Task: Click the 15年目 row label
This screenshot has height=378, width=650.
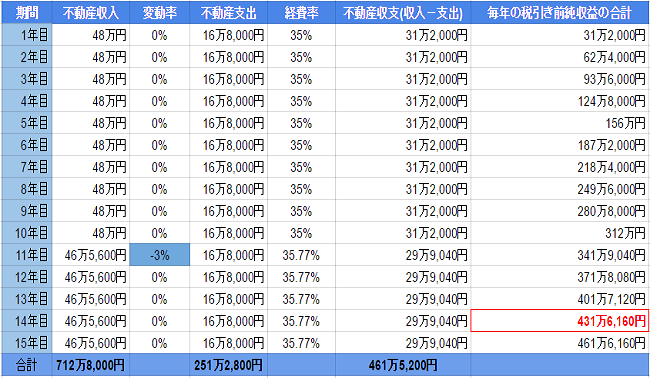Action: tap(27, 343)
